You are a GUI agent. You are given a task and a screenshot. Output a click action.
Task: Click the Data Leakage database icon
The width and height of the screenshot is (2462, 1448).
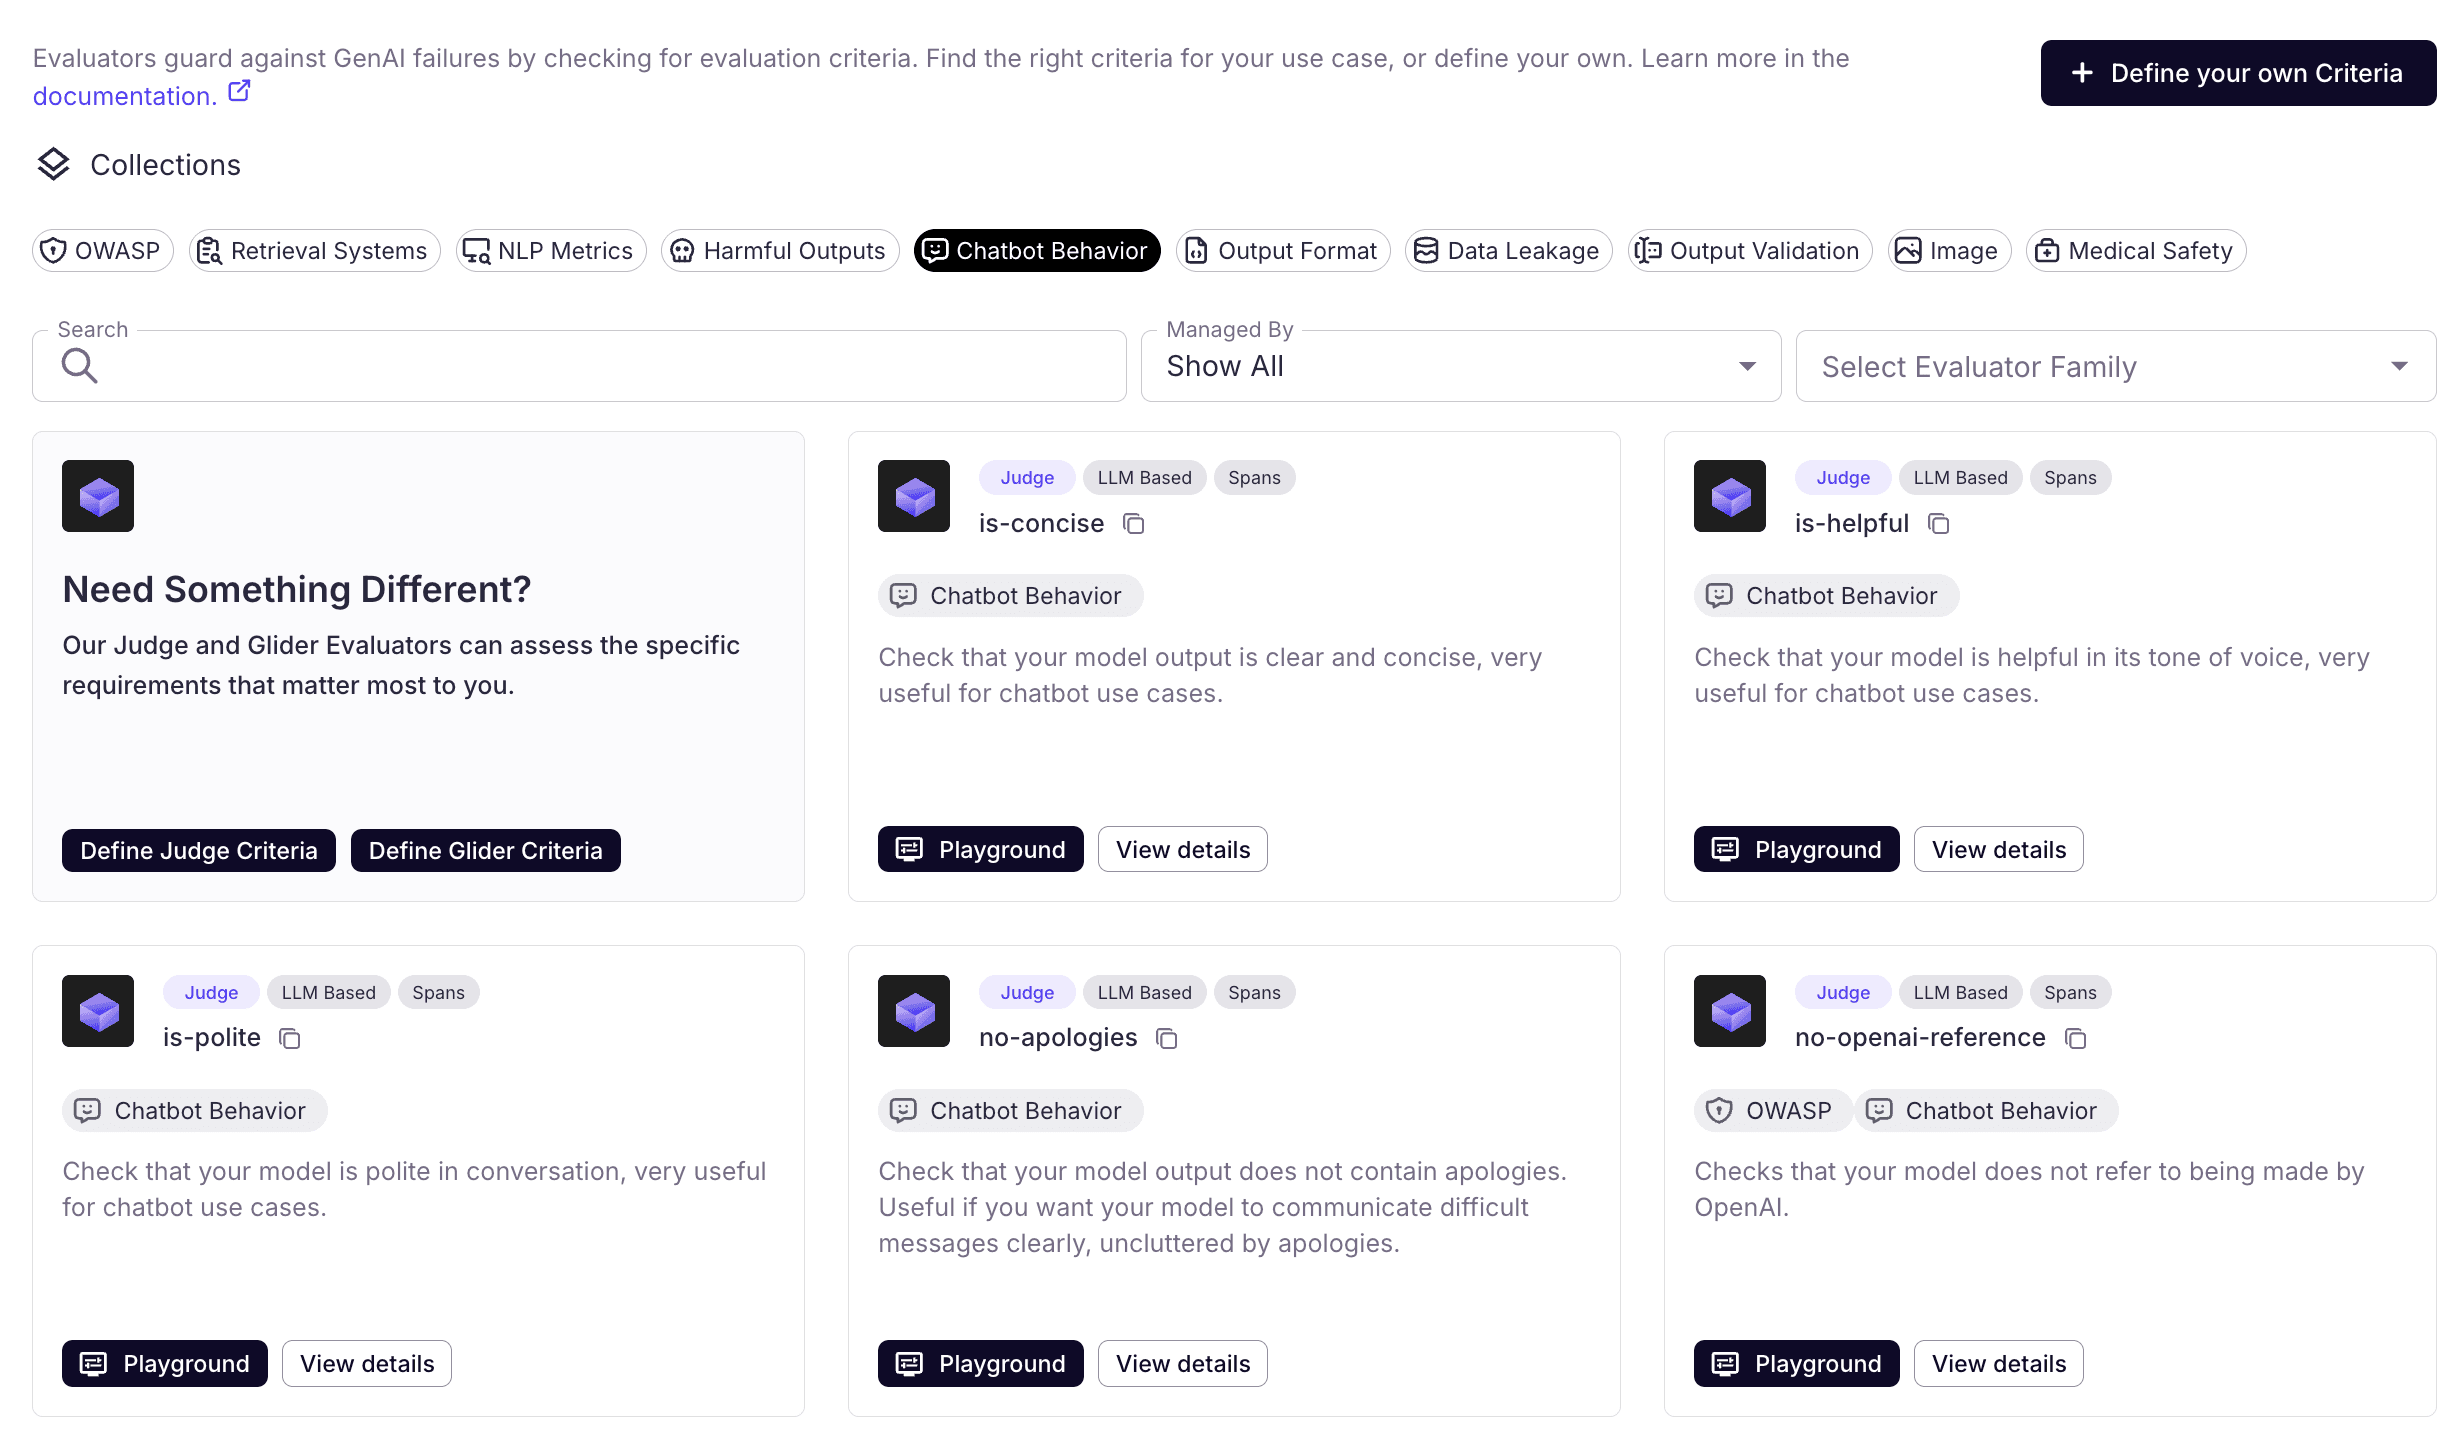click(x=1427, y=251)
